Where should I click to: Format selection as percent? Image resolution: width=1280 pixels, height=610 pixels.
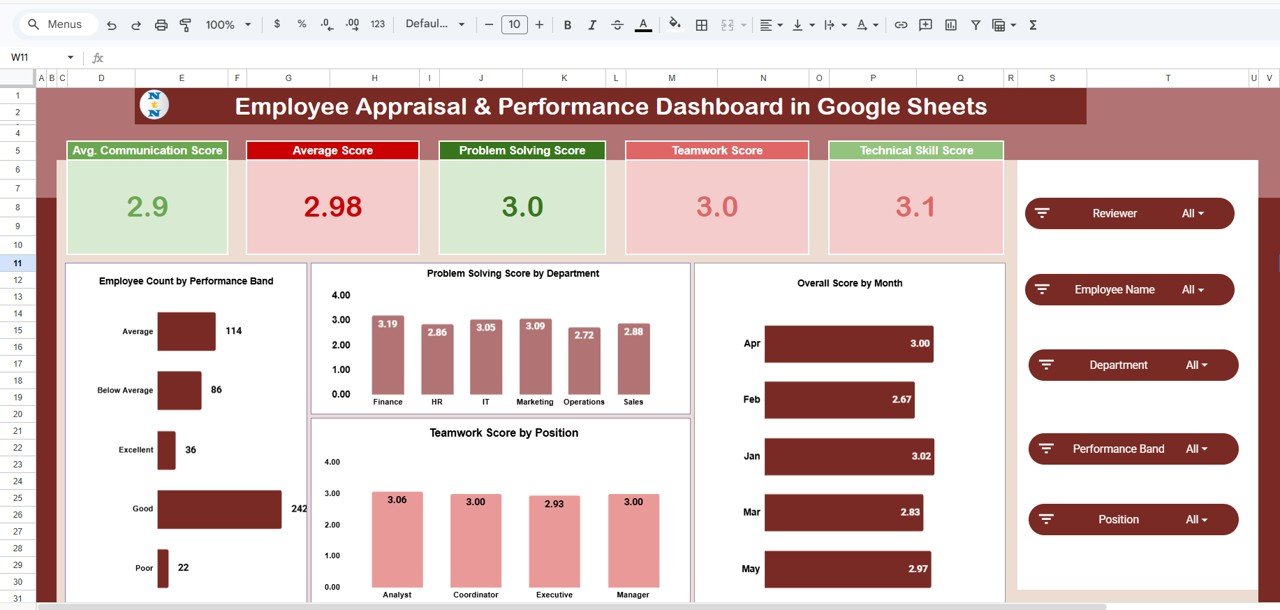pyautogui.click(x=301, y=24)
